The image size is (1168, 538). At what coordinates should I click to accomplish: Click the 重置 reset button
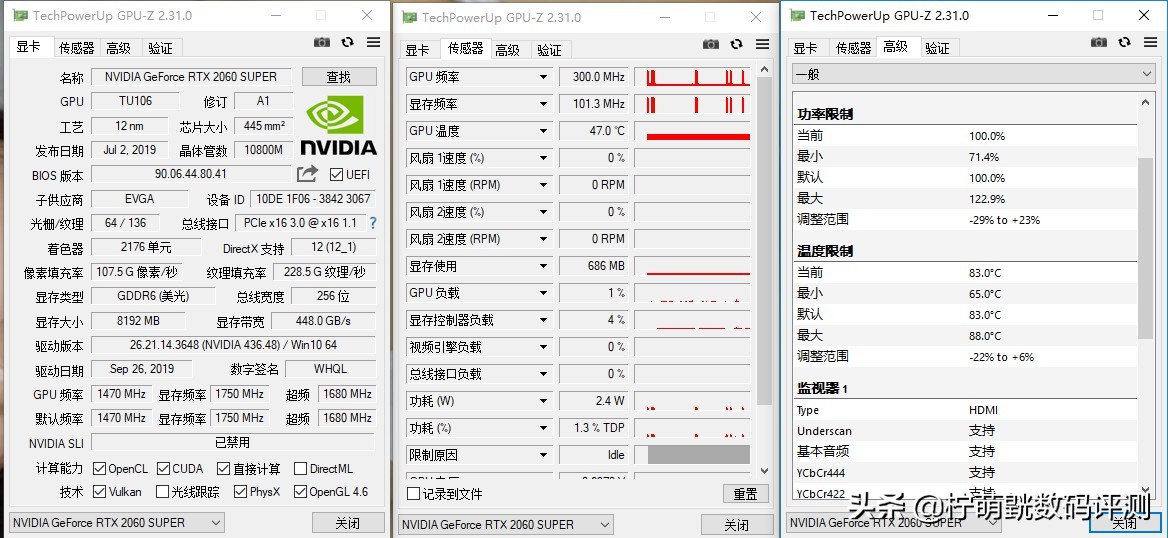point(745,493)
